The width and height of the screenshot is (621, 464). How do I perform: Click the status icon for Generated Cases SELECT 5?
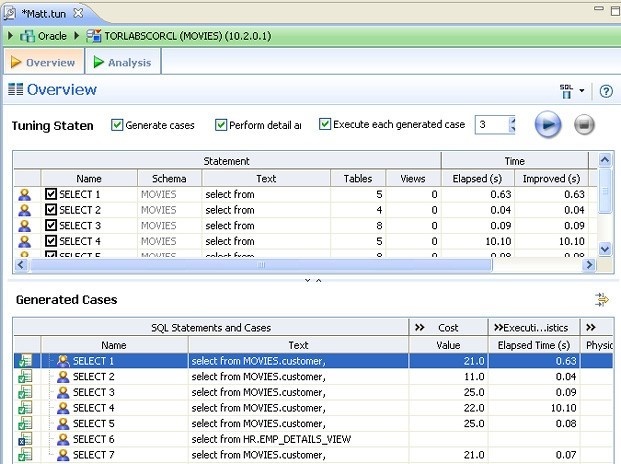25,423
